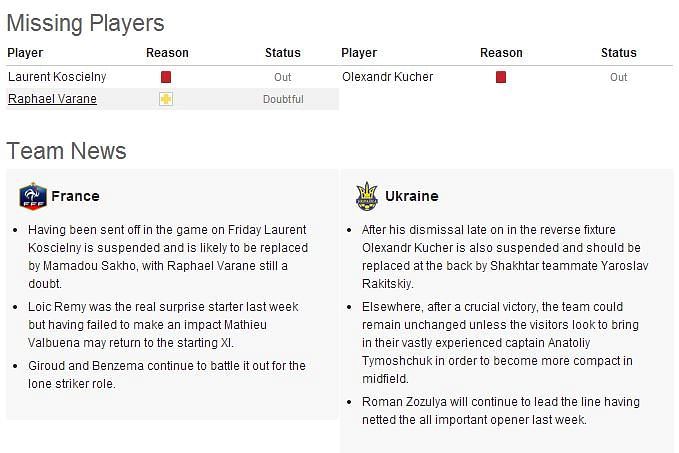Image resolution: width=679 pixels, height=453 pixels.
Task: Click the Out status for Laurent Koscielny
Action: pyautogui.click(x=282, y=77)
